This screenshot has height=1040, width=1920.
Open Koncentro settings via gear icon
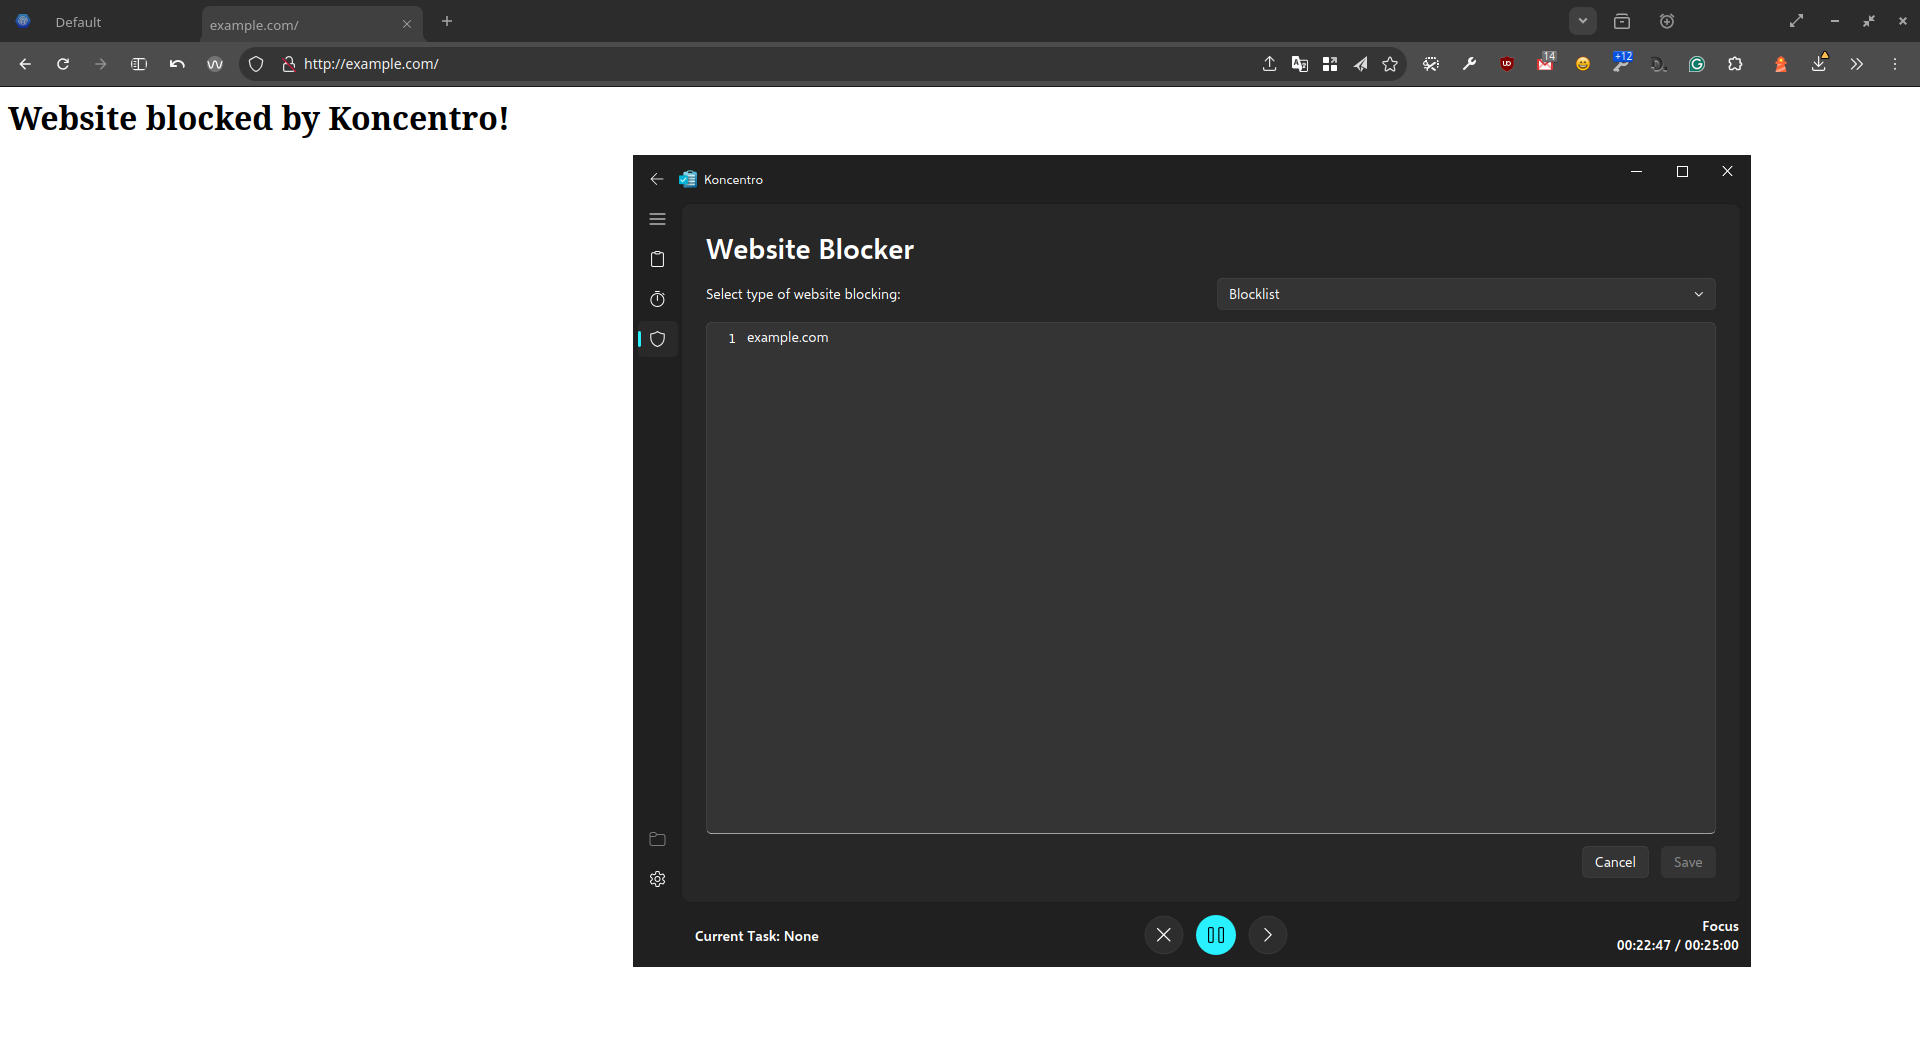click(657, 879)
